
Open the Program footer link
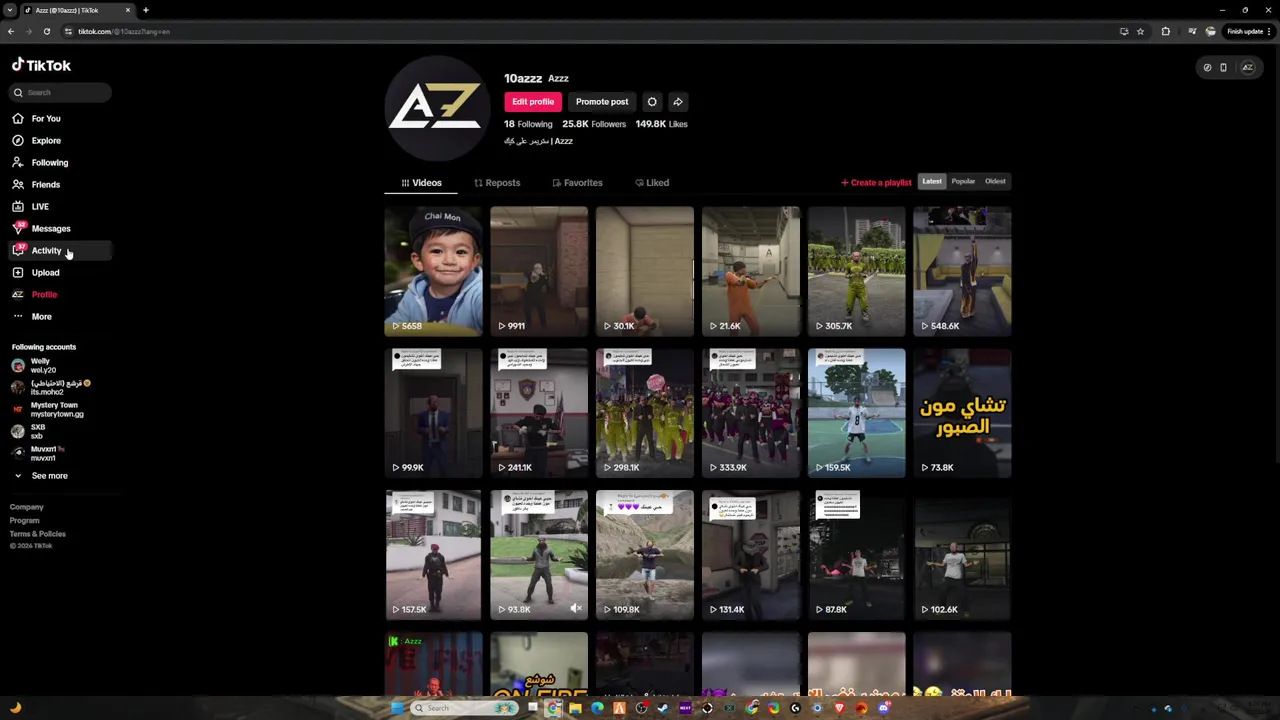[25, 520]
